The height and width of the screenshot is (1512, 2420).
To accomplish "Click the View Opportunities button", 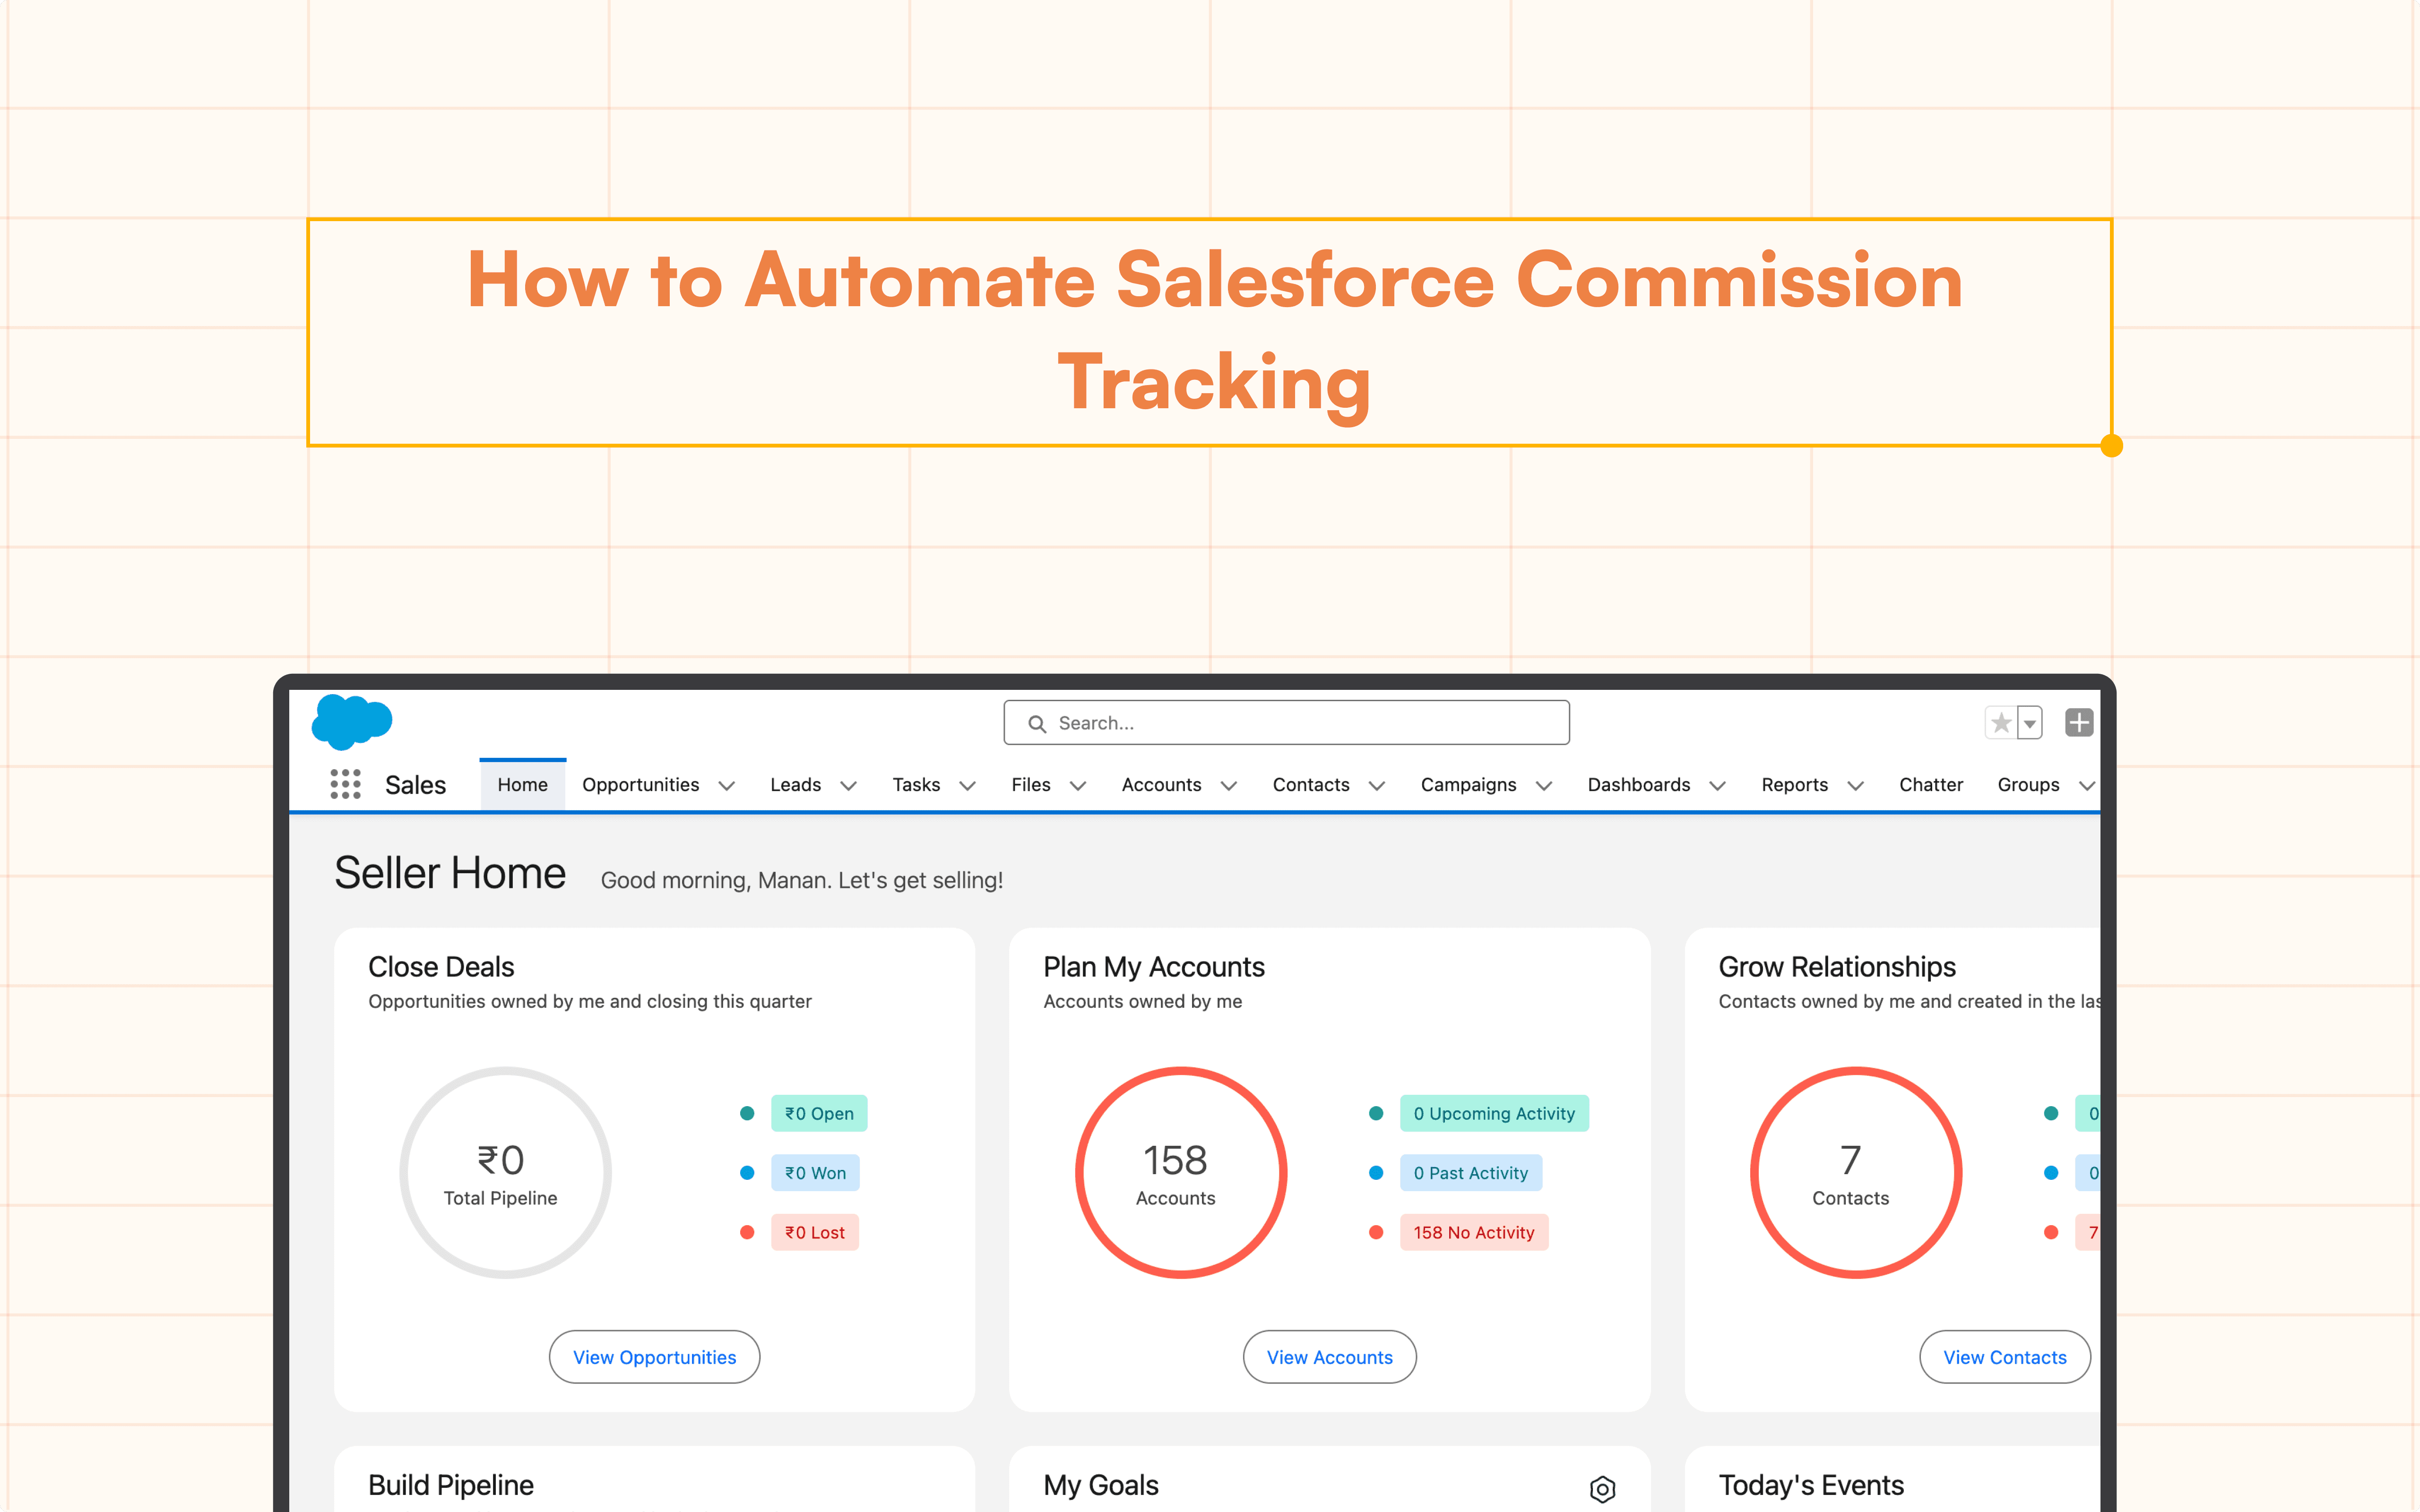I will point(654,1357).
